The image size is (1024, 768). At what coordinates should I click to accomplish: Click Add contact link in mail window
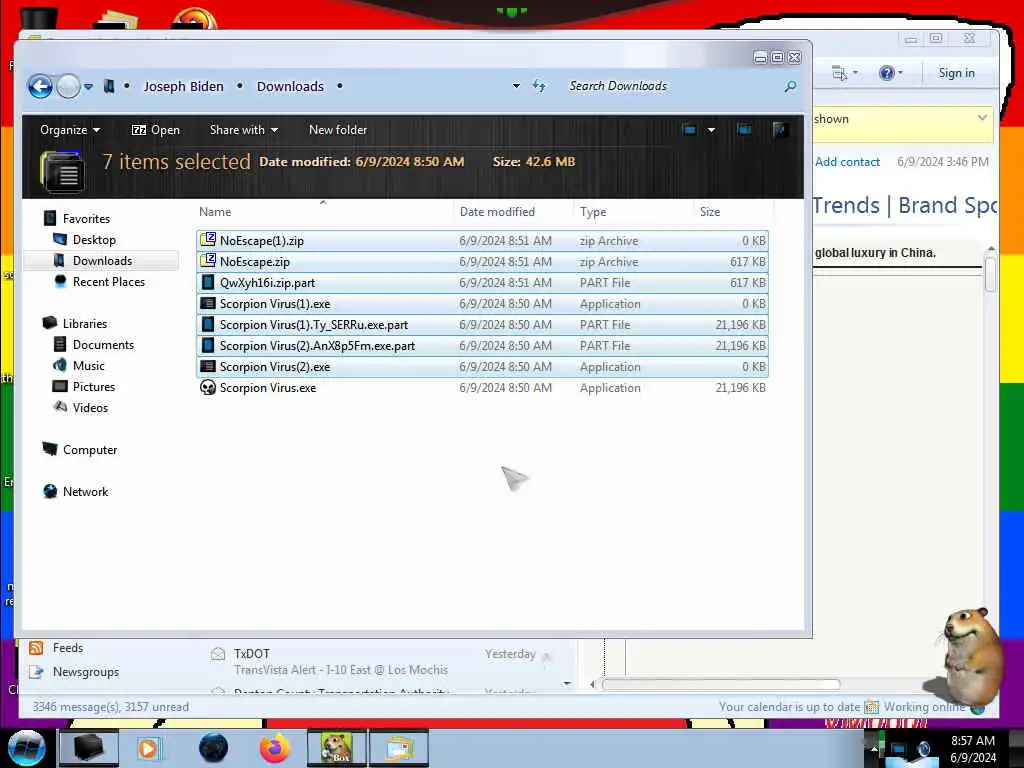click(x=847, y=162)
